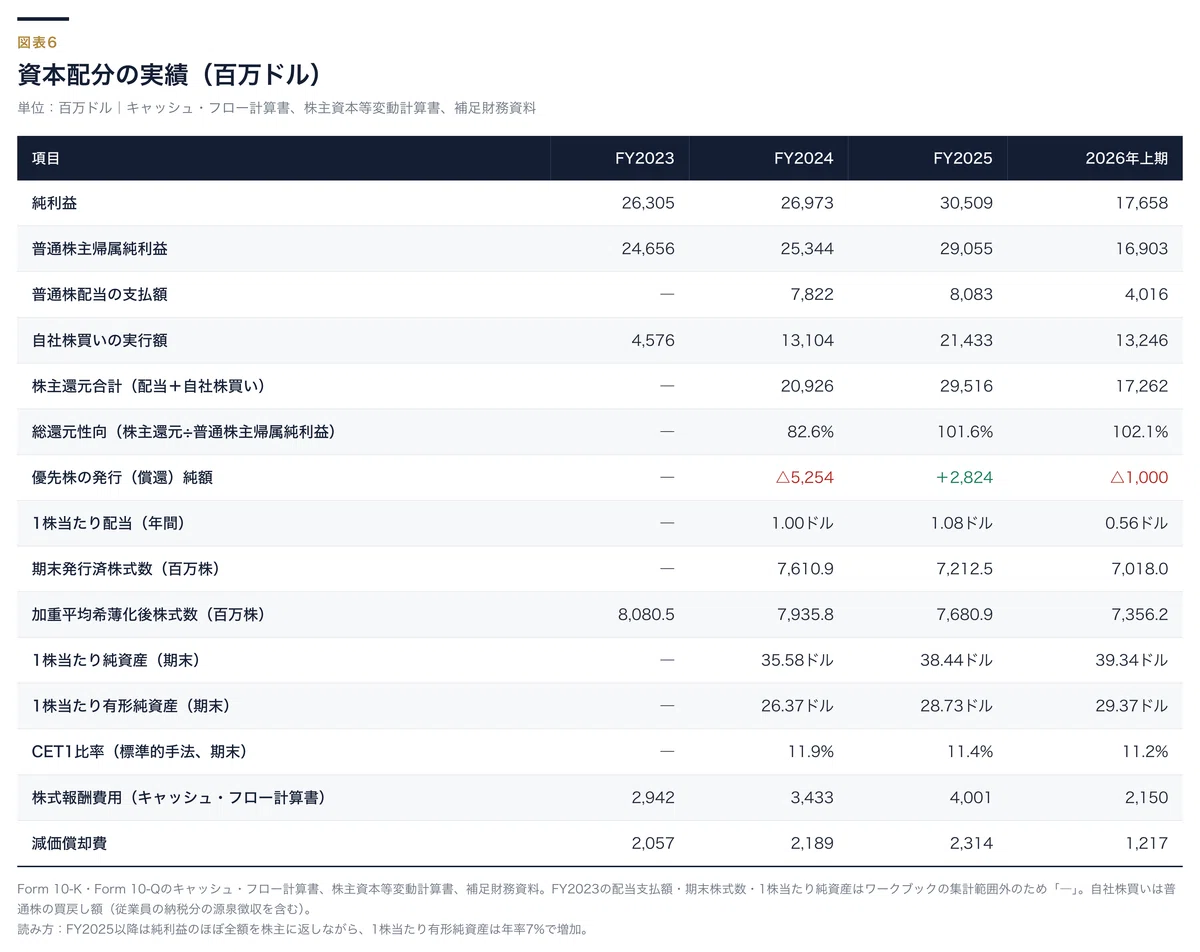Click the 0.56ドル dividend per share cell
Viewport: 1200px width, 952px height.
coord(1136,523)
